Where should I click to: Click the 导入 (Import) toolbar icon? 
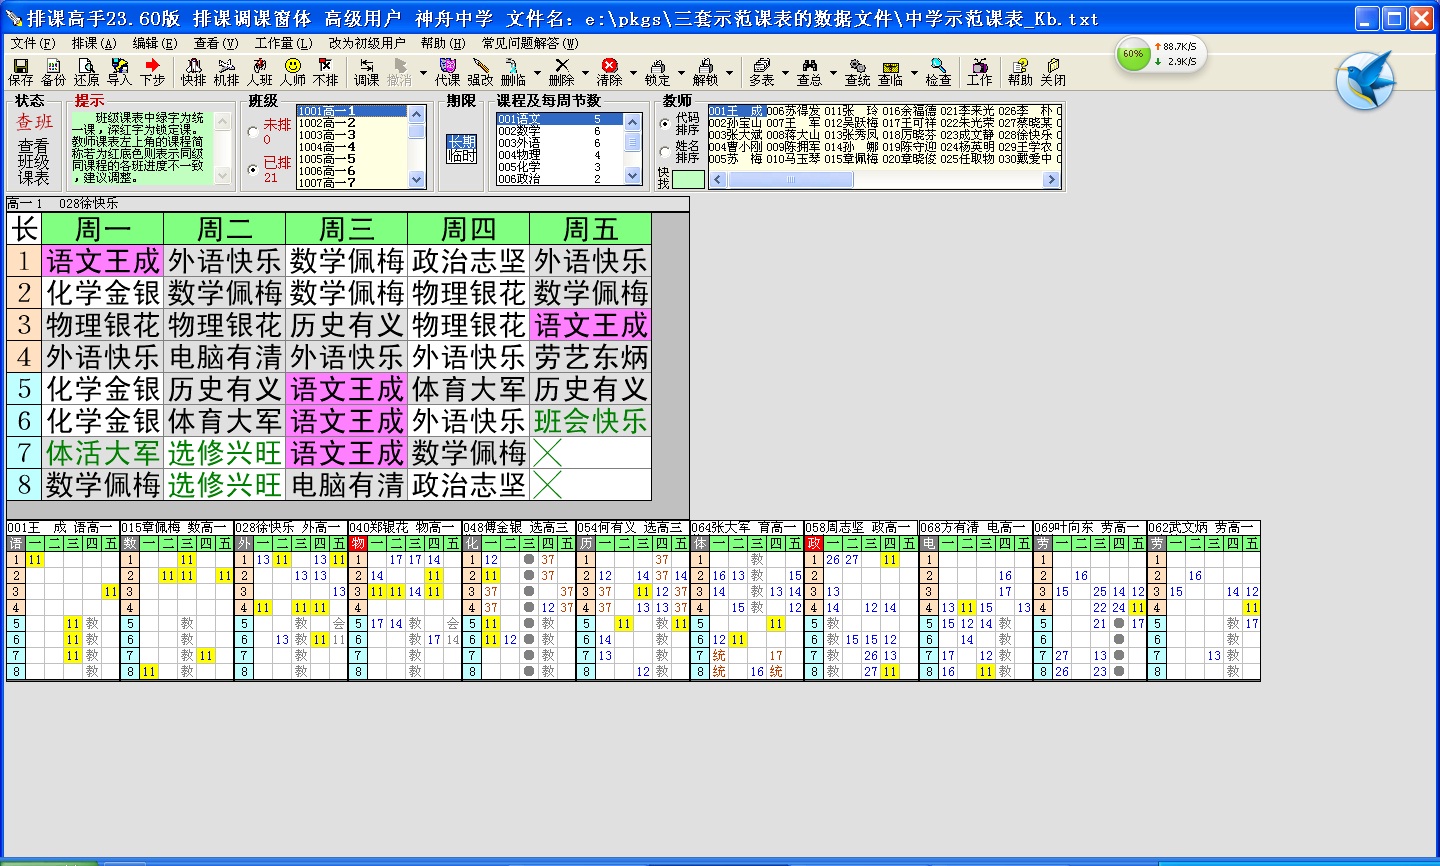click(x=119, y=71)
